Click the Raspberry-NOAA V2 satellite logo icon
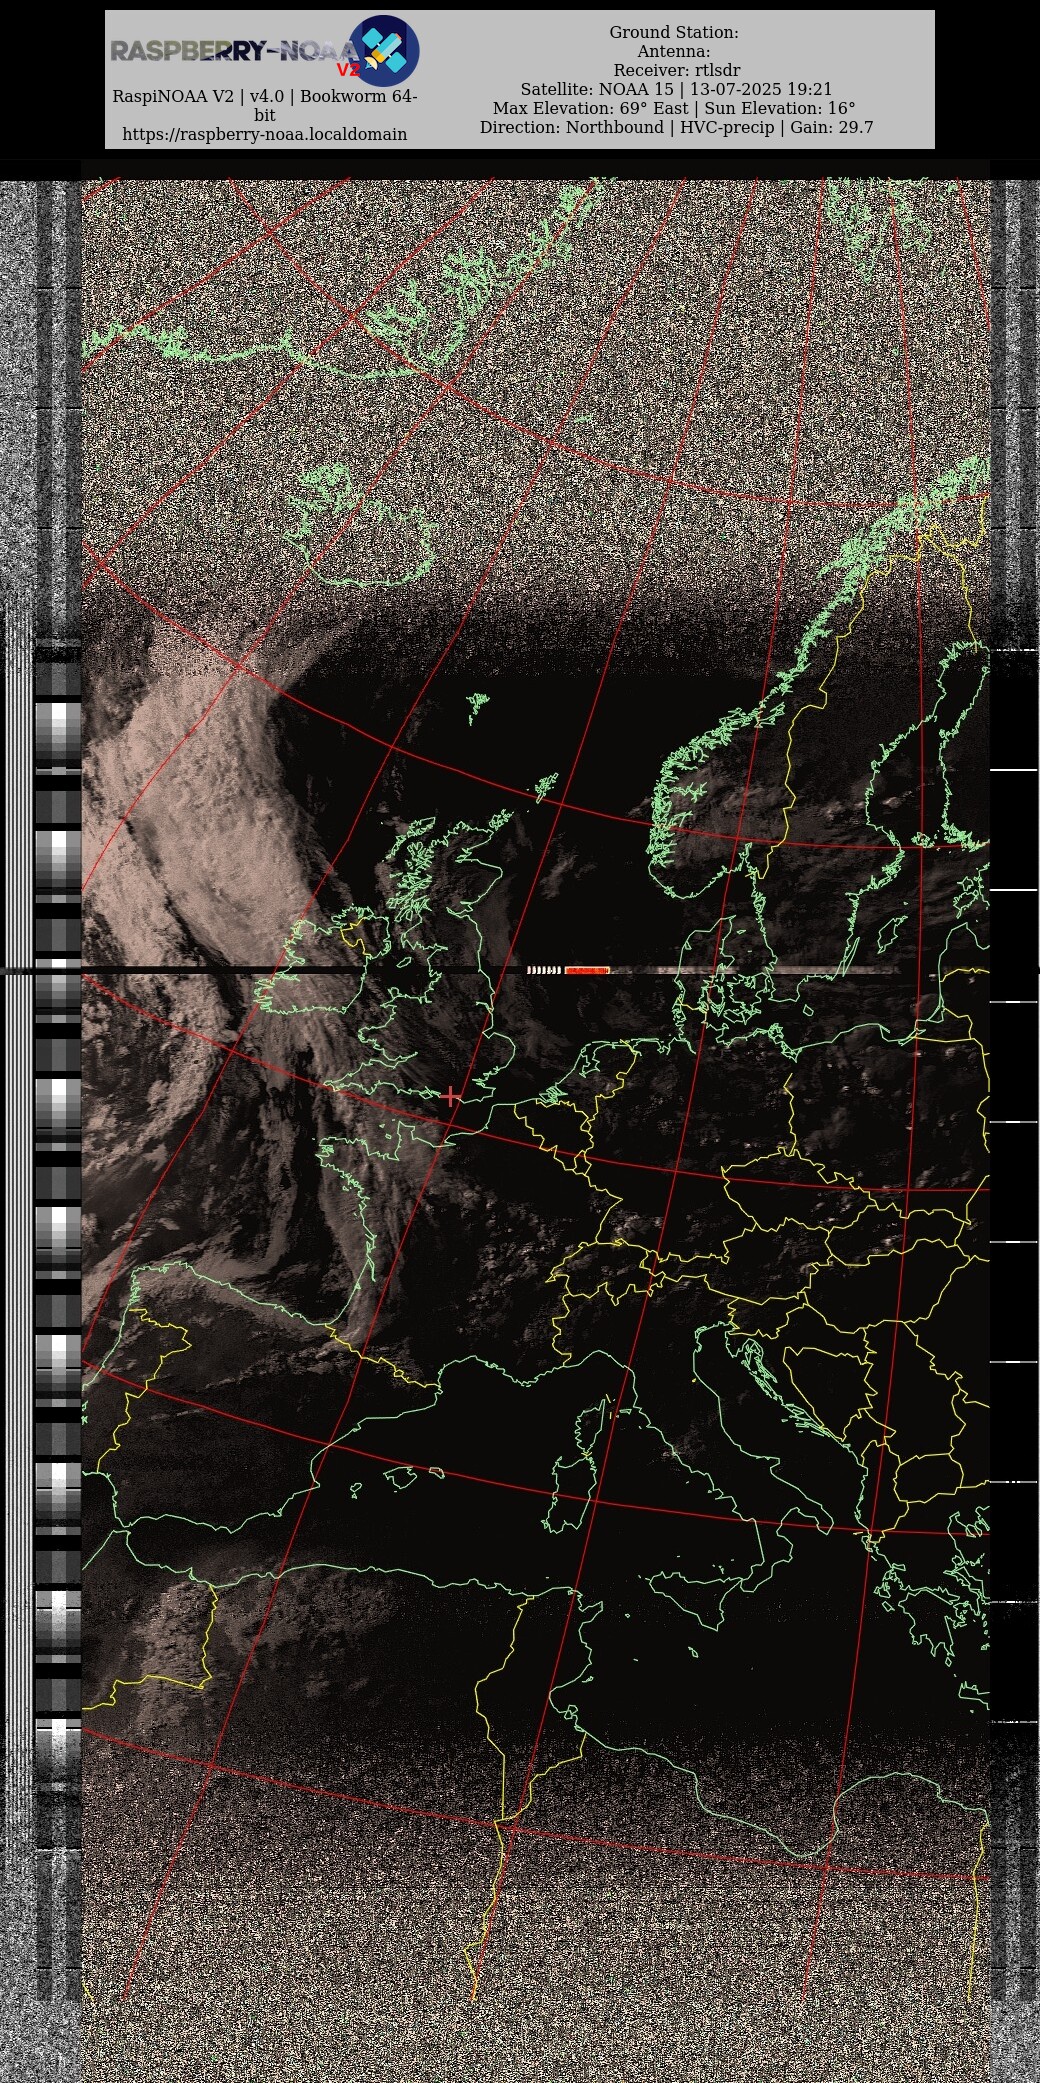The width and height of the screenshot is (1040, 2083). 383,51
